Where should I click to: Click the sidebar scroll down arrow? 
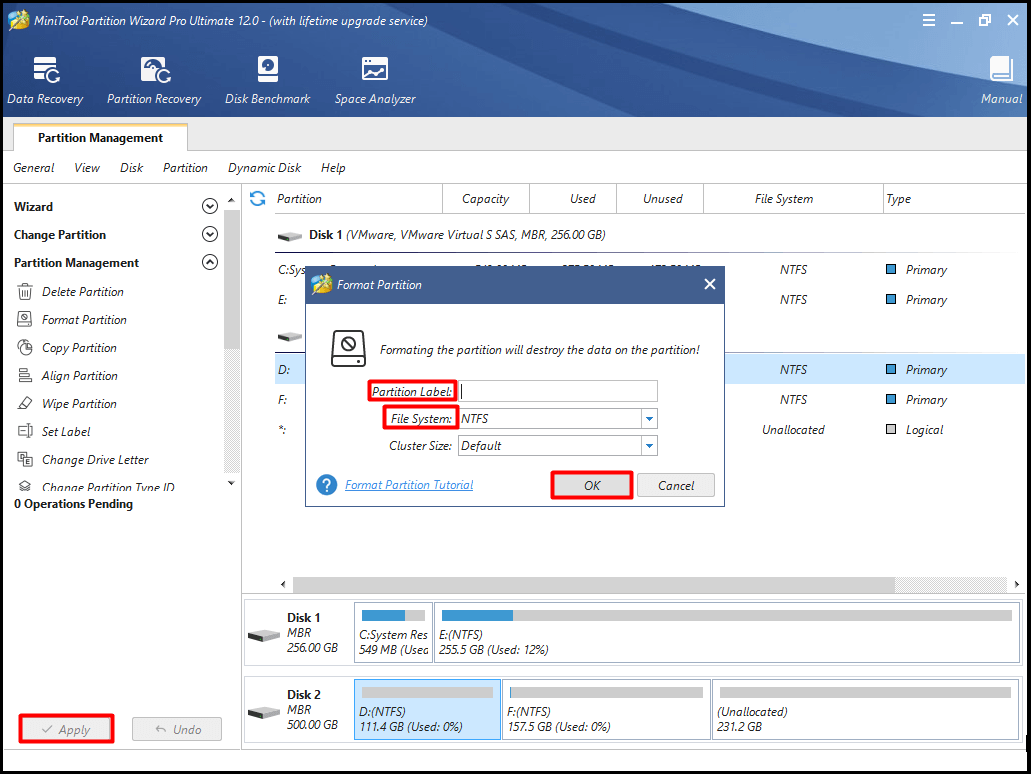tap(231, 483)
